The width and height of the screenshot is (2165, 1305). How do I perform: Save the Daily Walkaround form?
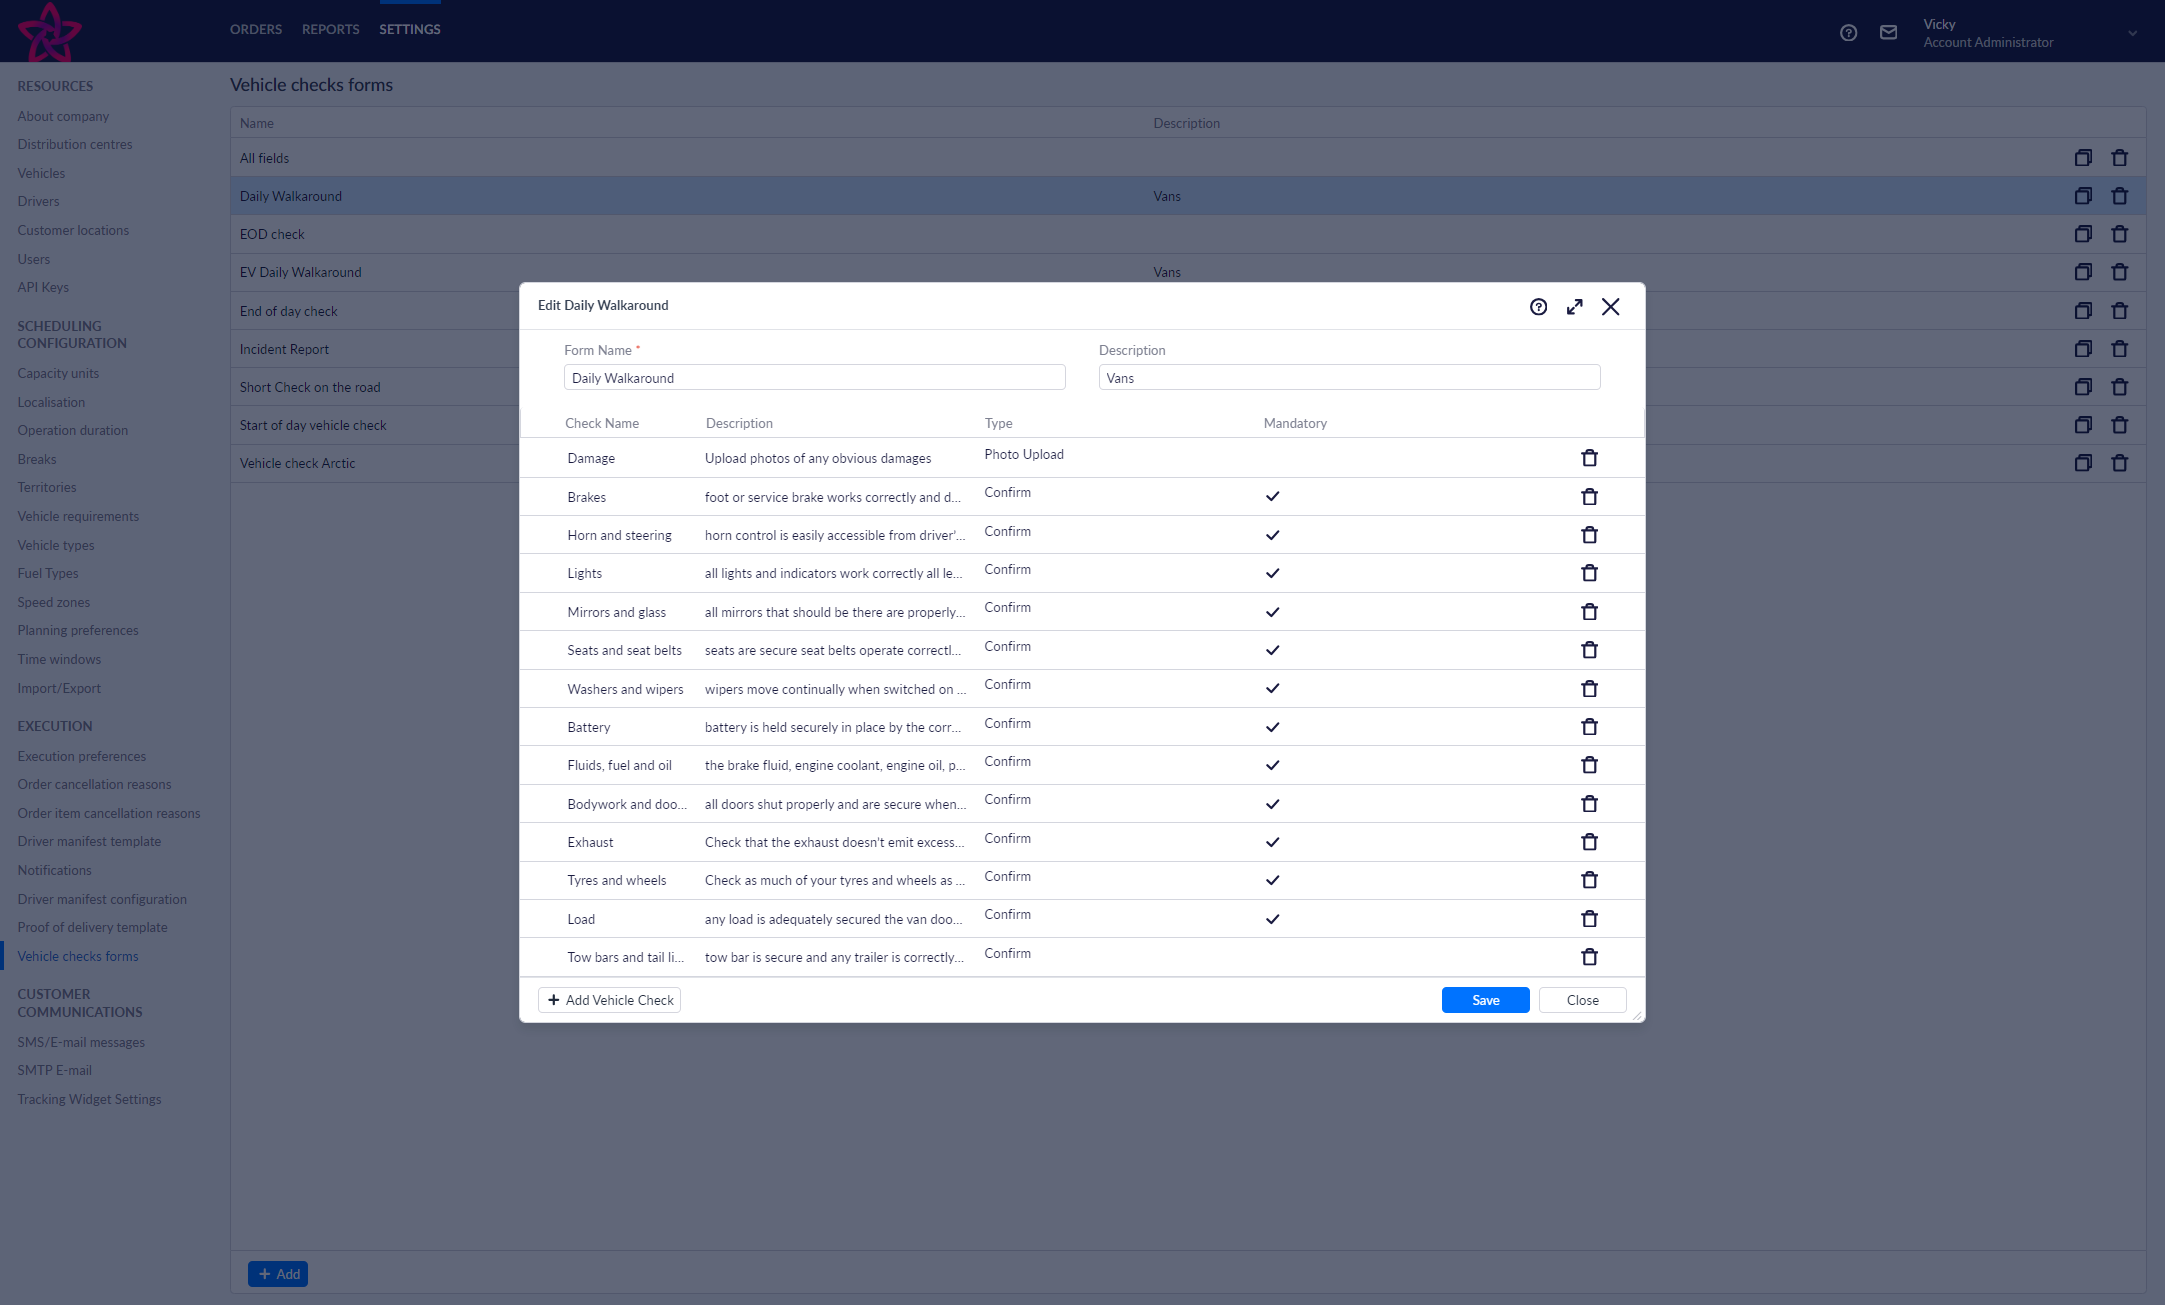[1485, 1000]
